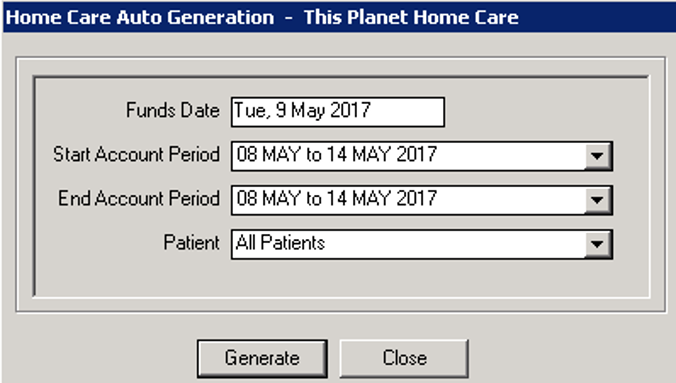Select the weekday 'Tue' in Funds Date

[x=250, y=110]
